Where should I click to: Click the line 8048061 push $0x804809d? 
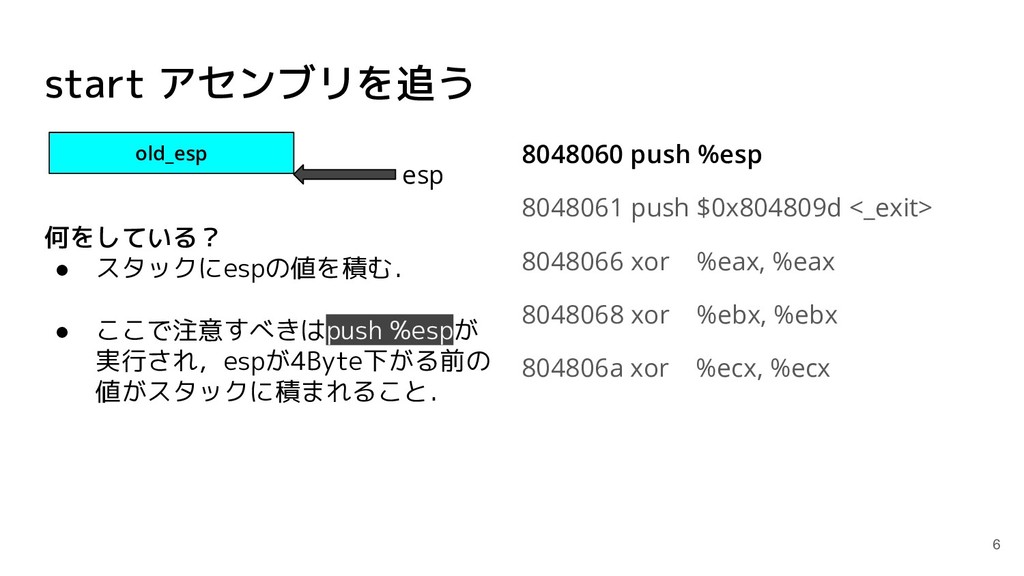[x=681, y=208]
